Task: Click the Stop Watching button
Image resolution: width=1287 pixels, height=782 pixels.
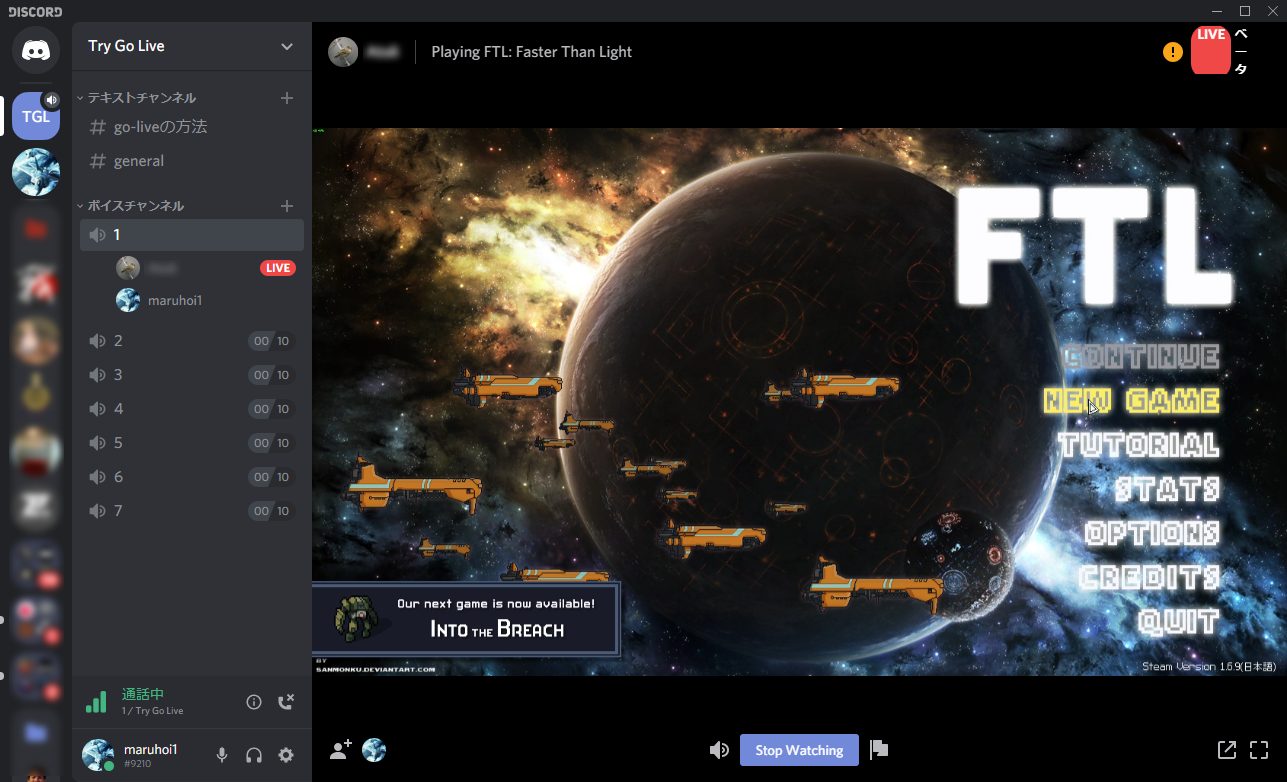Action: tap(799, 750)
